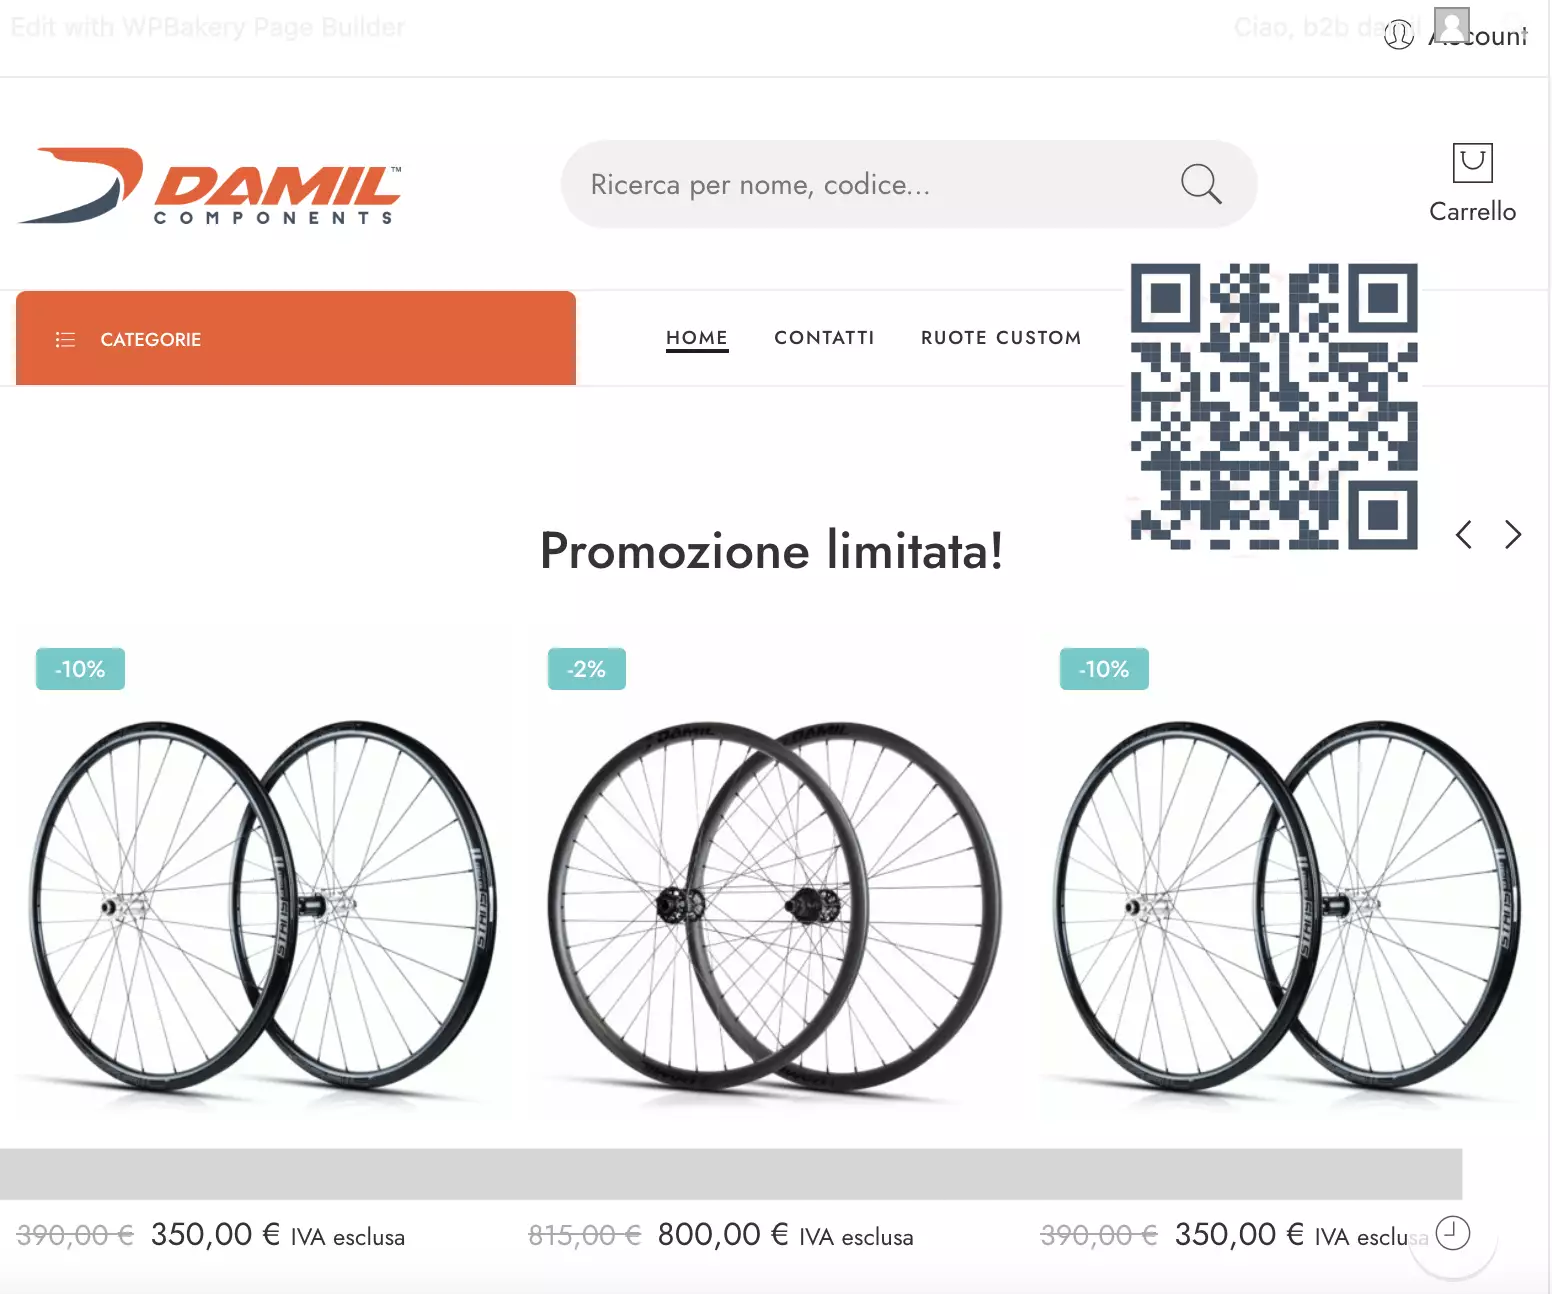Screen dimensions: 1552x1294
Task: Open the RUOTE CUSTOM page
Action: pos(1001,338)
